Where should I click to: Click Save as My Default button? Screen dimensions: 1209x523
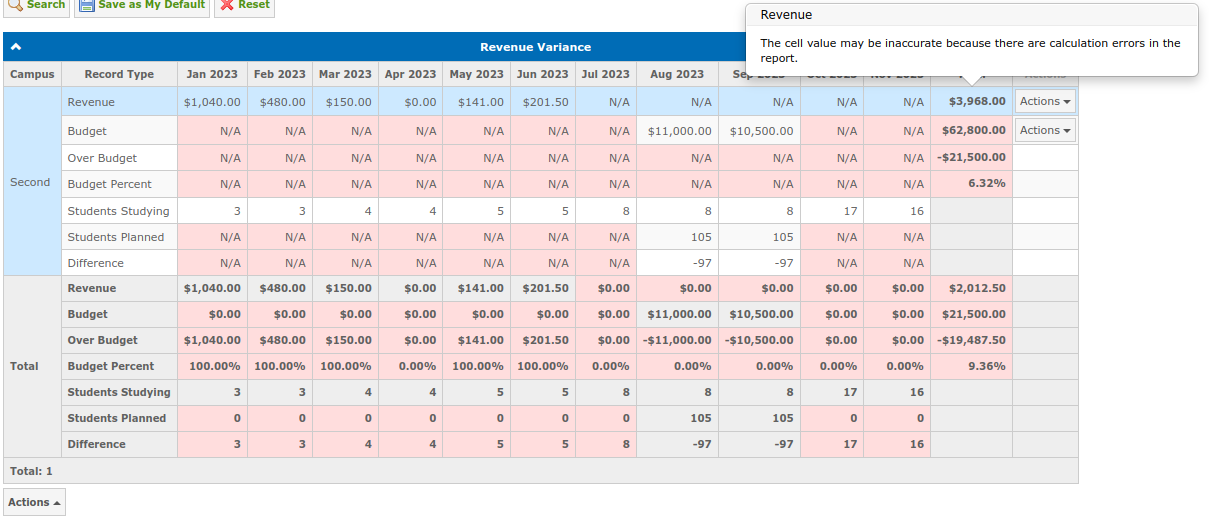pos(142,5)
